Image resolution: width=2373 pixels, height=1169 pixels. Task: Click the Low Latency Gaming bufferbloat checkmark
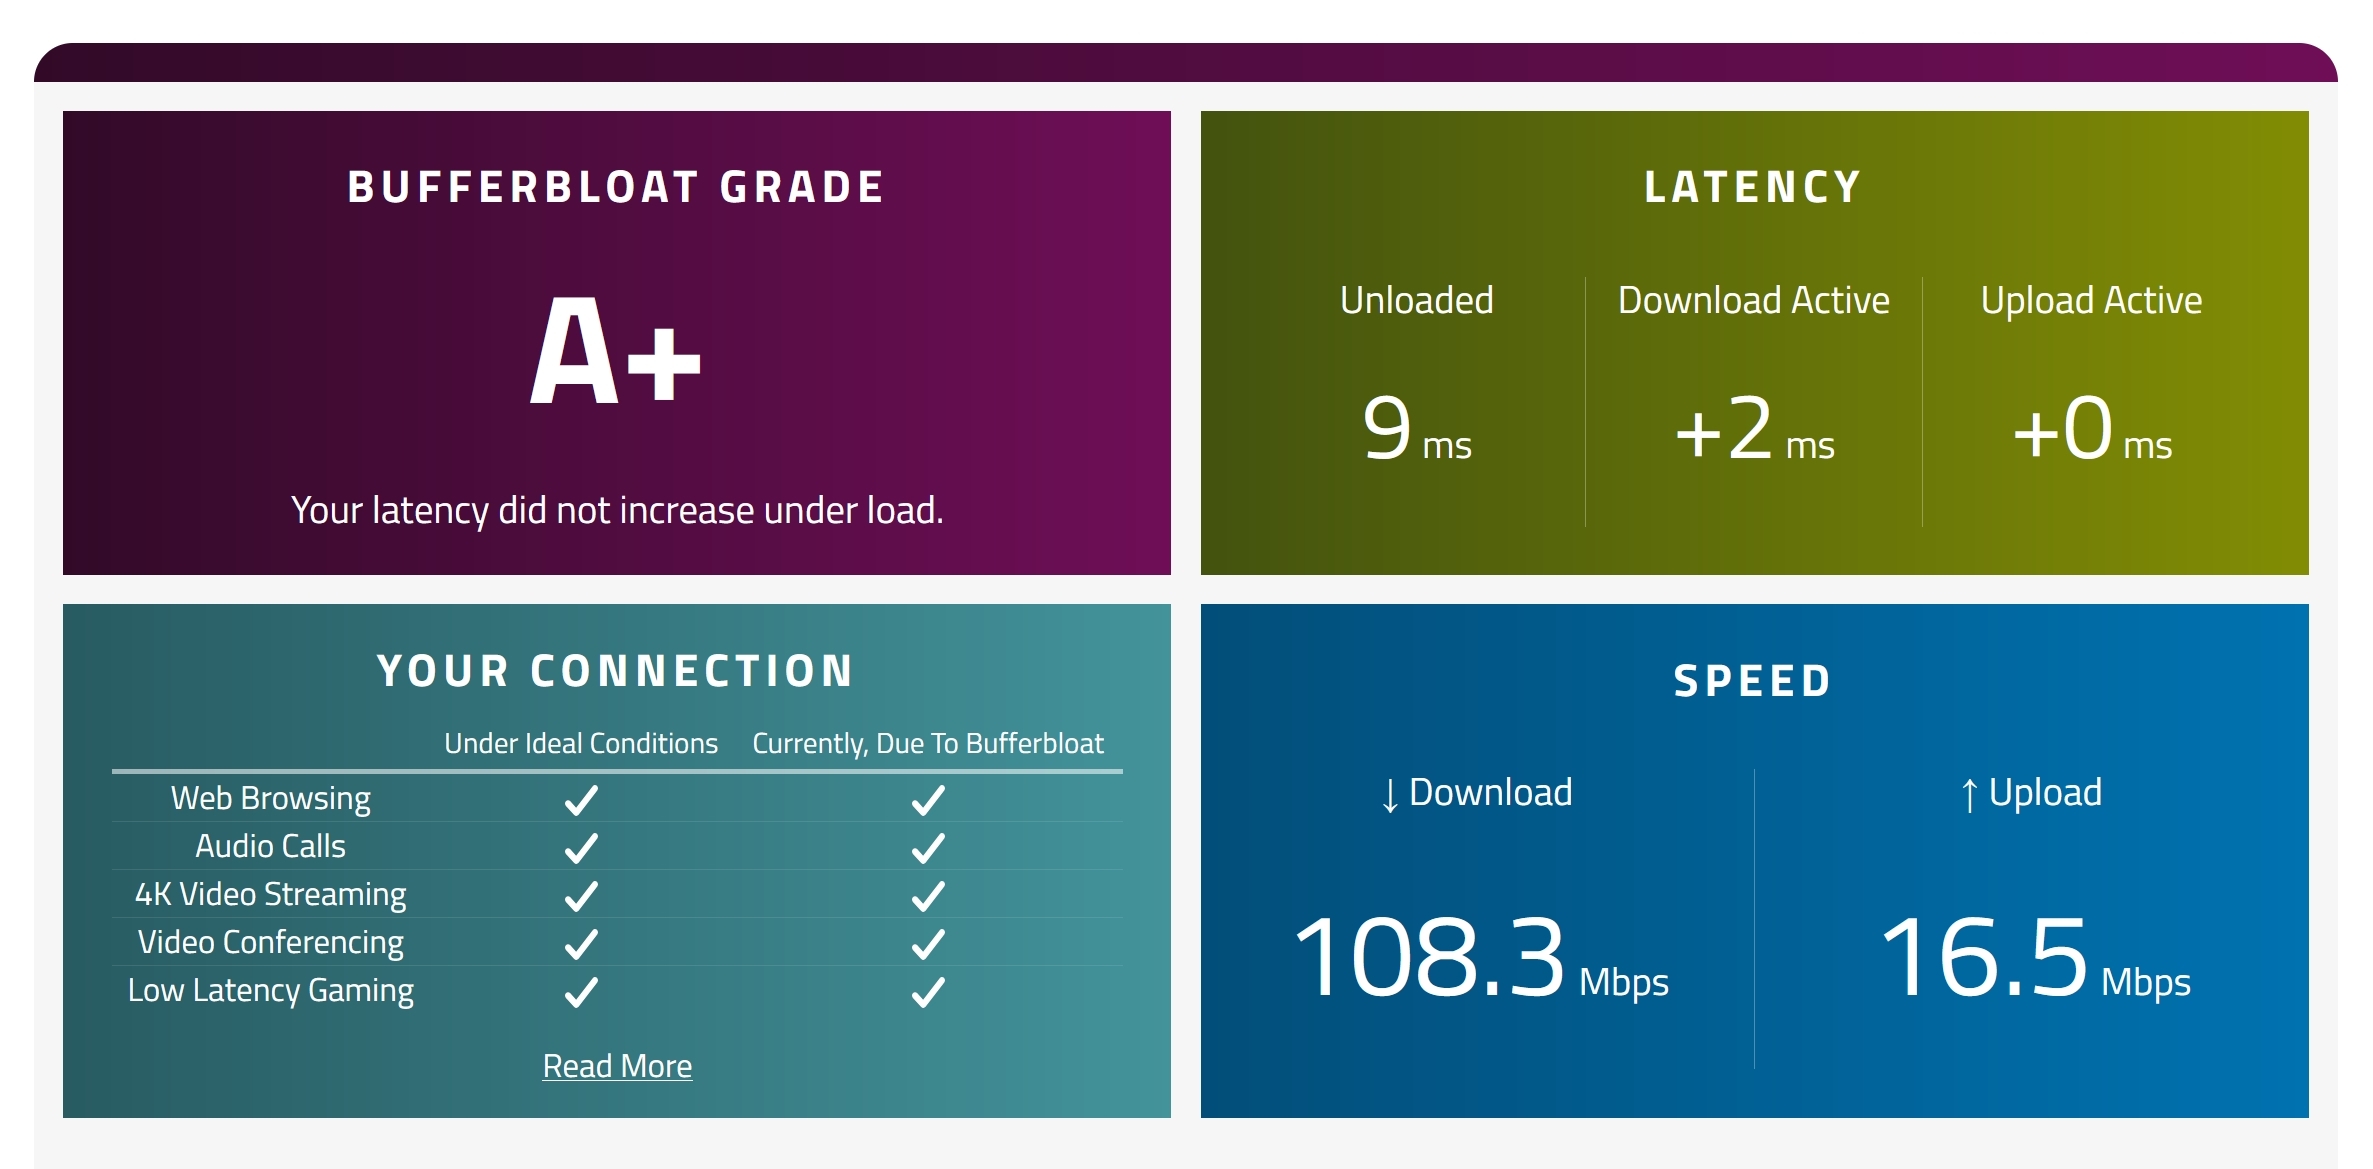click(x=928, y=992)
